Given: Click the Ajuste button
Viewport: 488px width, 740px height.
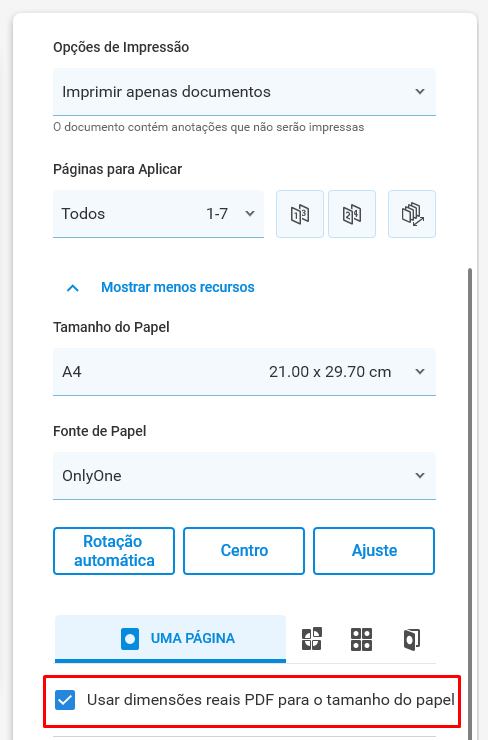Looking at the screenshot, I should pyautogui.click(x=374, y=551).
